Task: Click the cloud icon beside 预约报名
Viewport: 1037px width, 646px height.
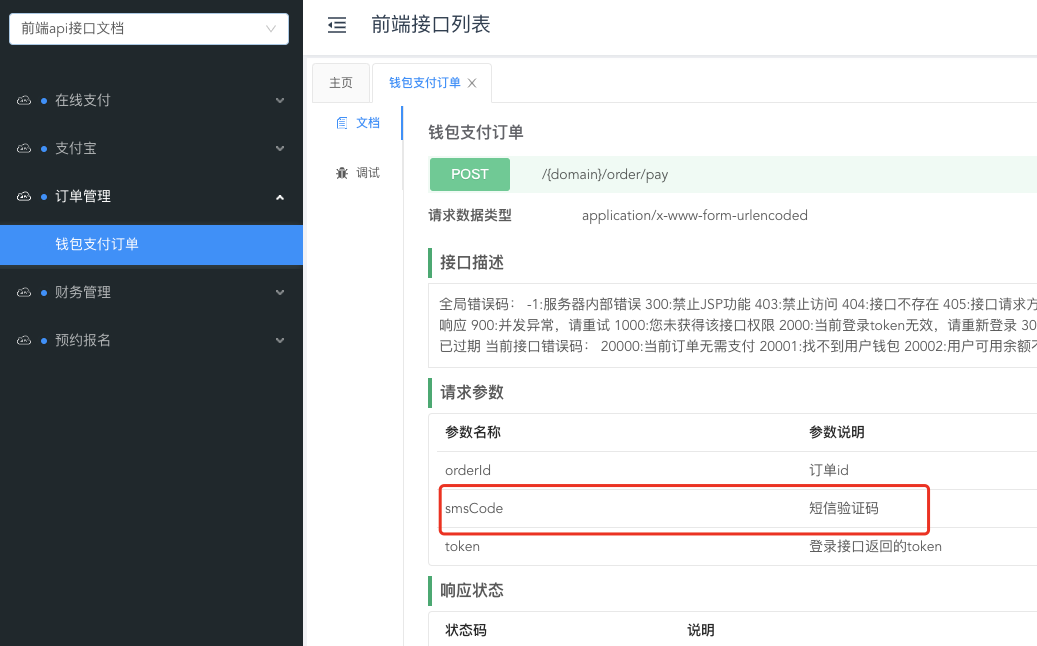Action: click(24, 341)
